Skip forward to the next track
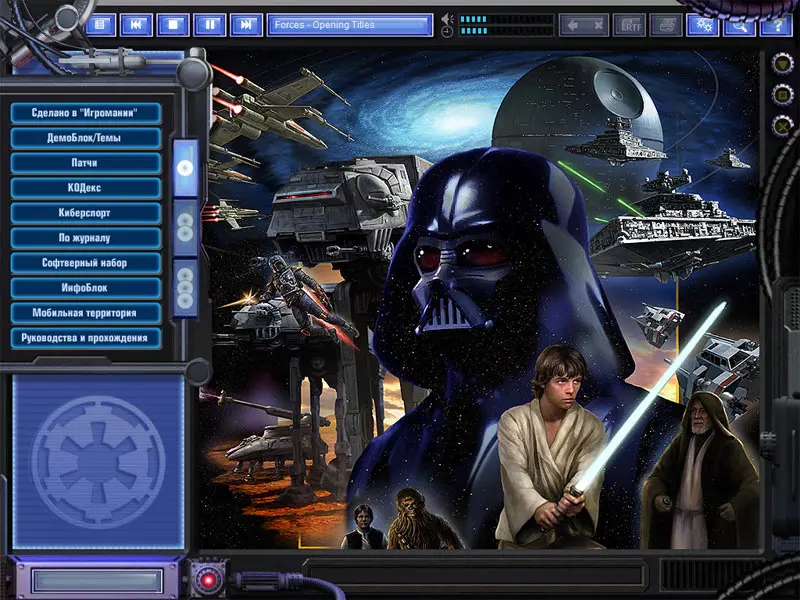This screenshot has width=800, height=600. click(x=246, y=24)
